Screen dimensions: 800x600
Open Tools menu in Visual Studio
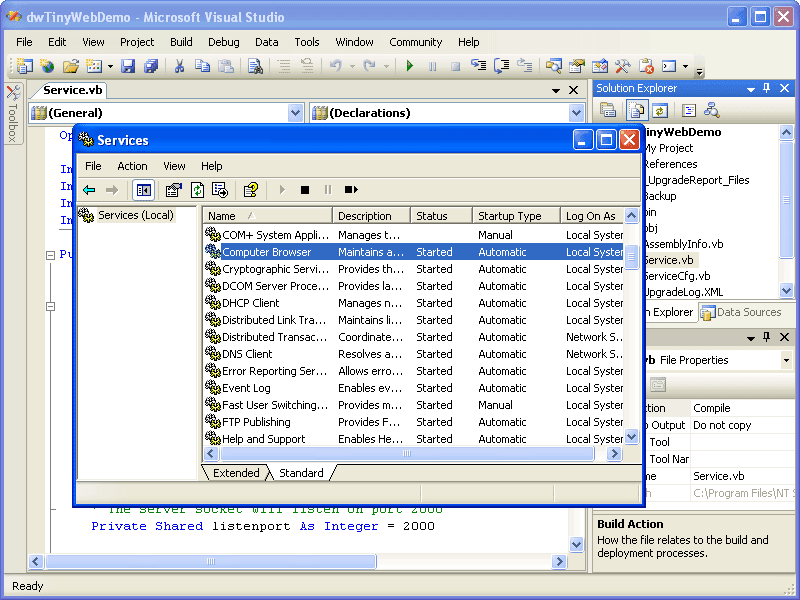click(307, 42)
